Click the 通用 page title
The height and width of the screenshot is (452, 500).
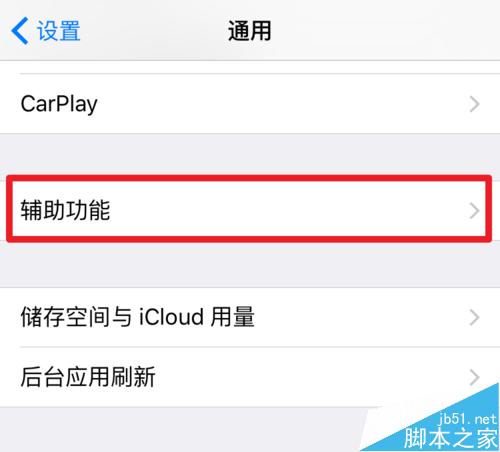250,31
